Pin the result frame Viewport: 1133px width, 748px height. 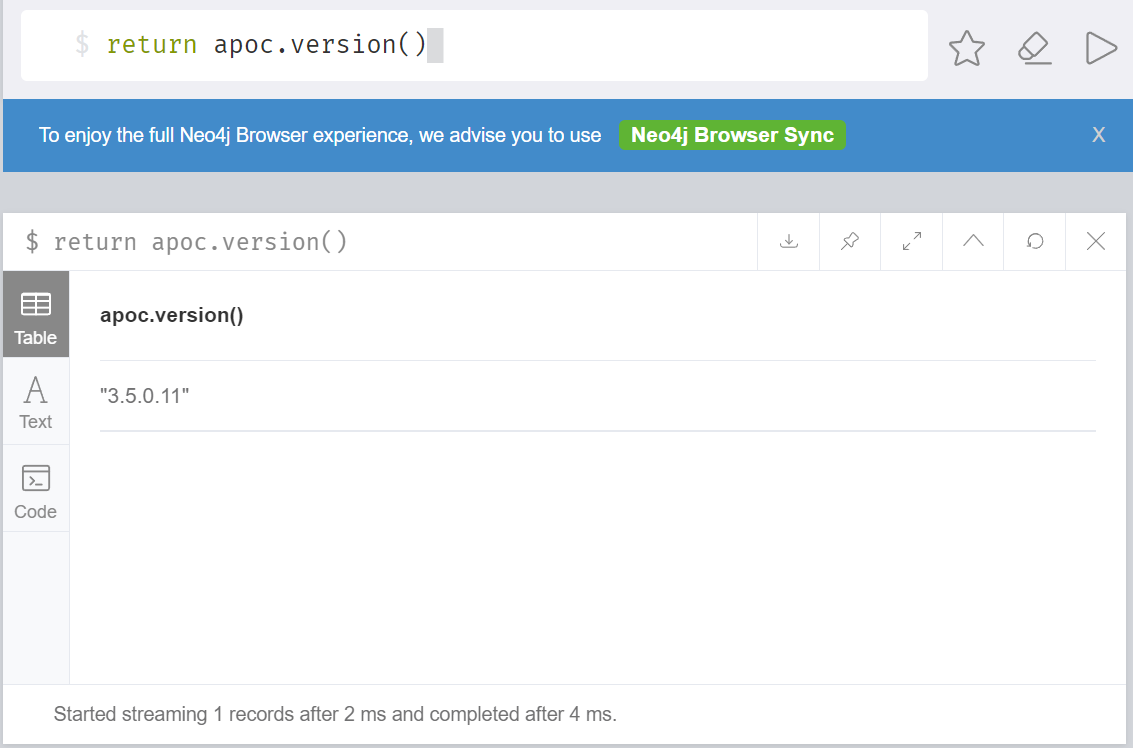(849, 241)
